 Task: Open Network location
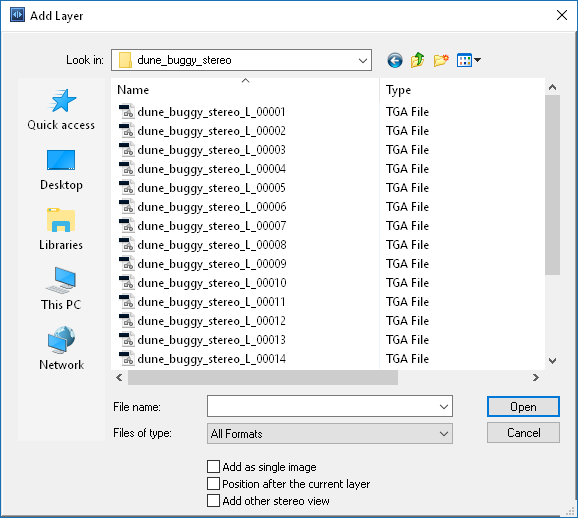(61, 349)
